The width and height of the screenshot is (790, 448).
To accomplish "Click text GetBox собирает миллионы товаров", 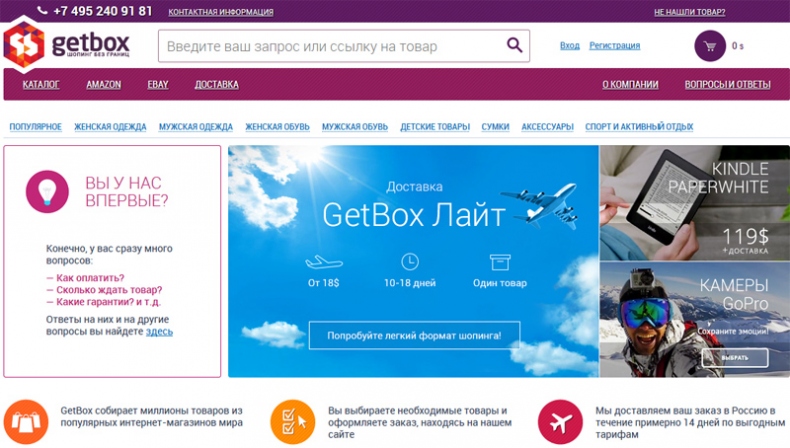I will tap(151, 417).
